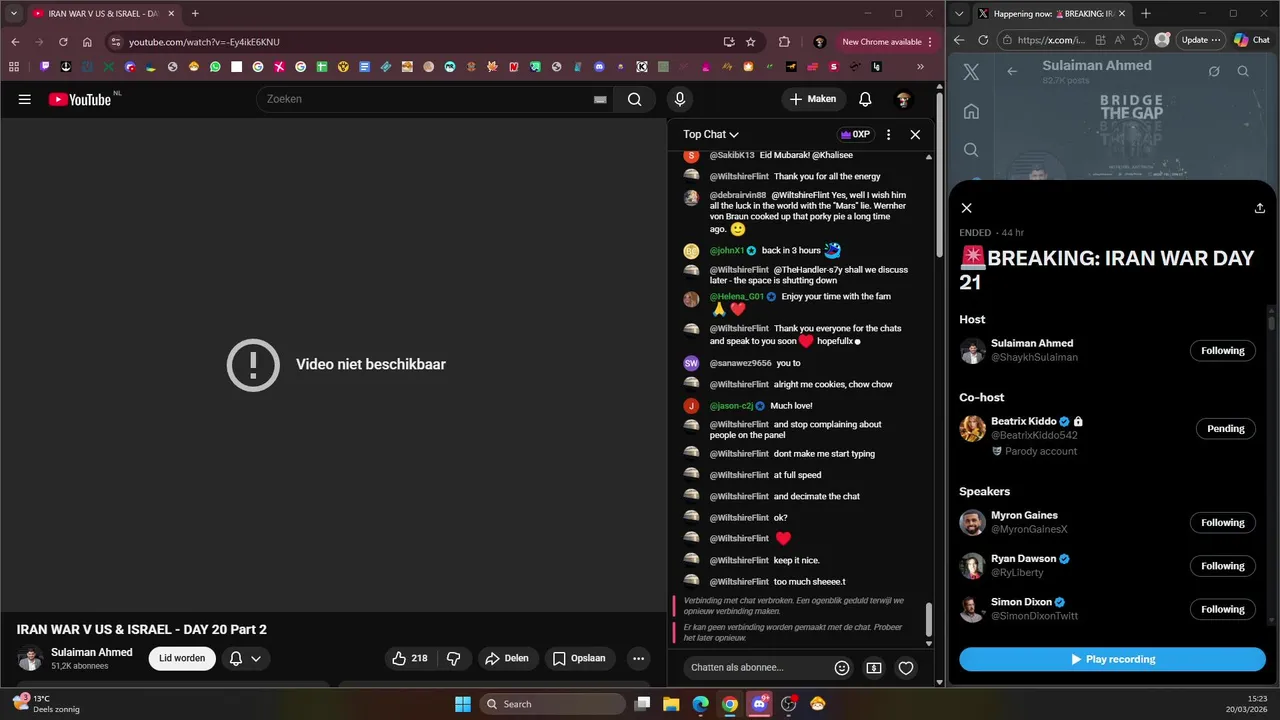Refresh the X page in Edge
Viewport: 1280px width, 720px height.
[983, 40]
